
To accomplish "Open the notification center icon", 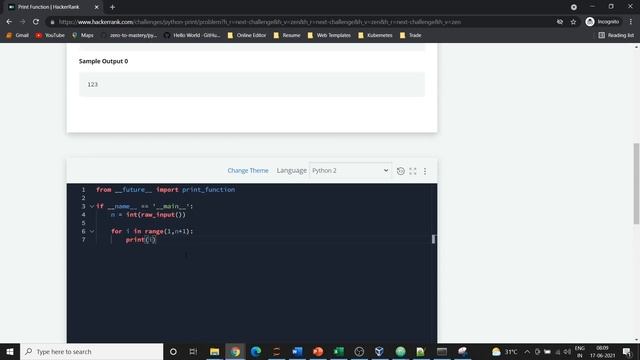I will pos(627,351).
